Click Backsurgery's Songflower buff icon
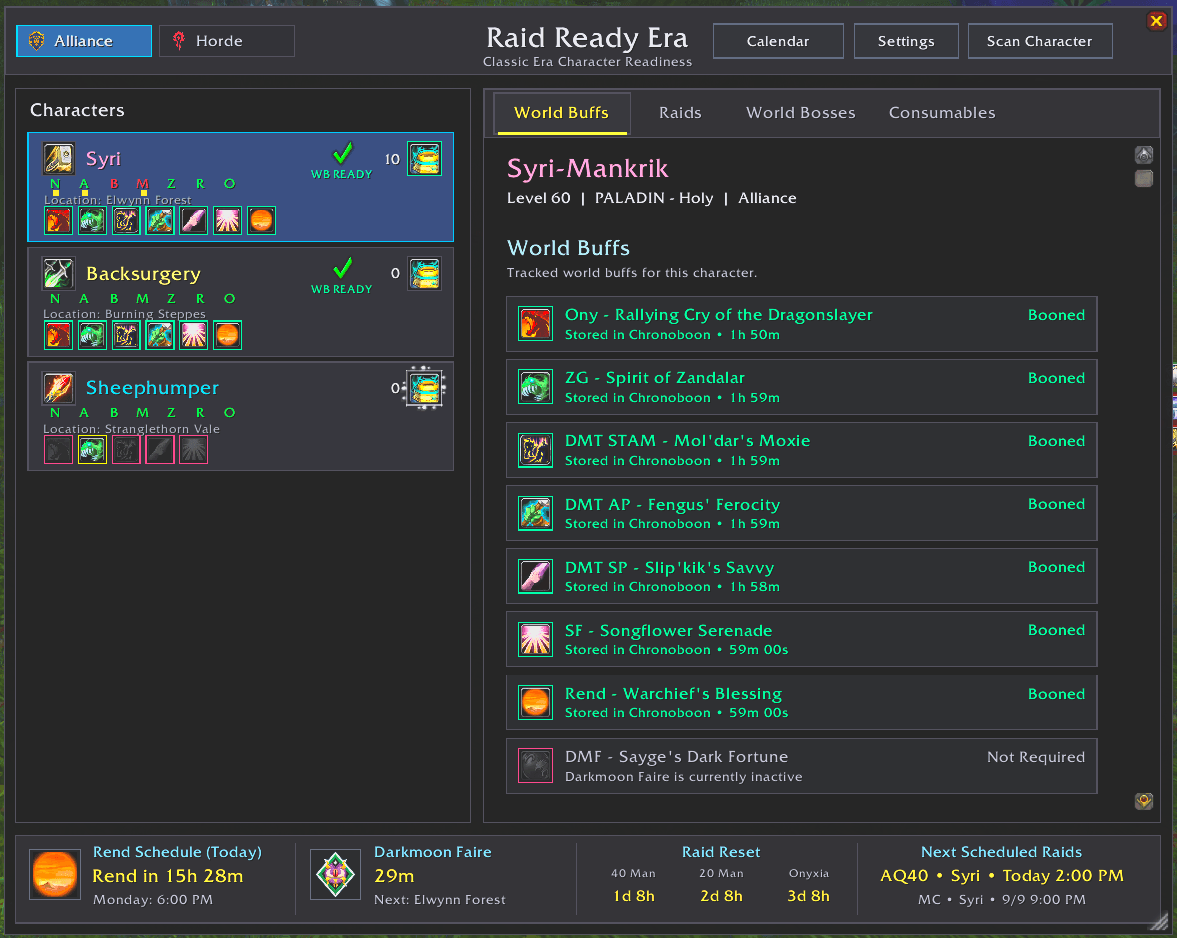1177x938 pixels. 194,335
